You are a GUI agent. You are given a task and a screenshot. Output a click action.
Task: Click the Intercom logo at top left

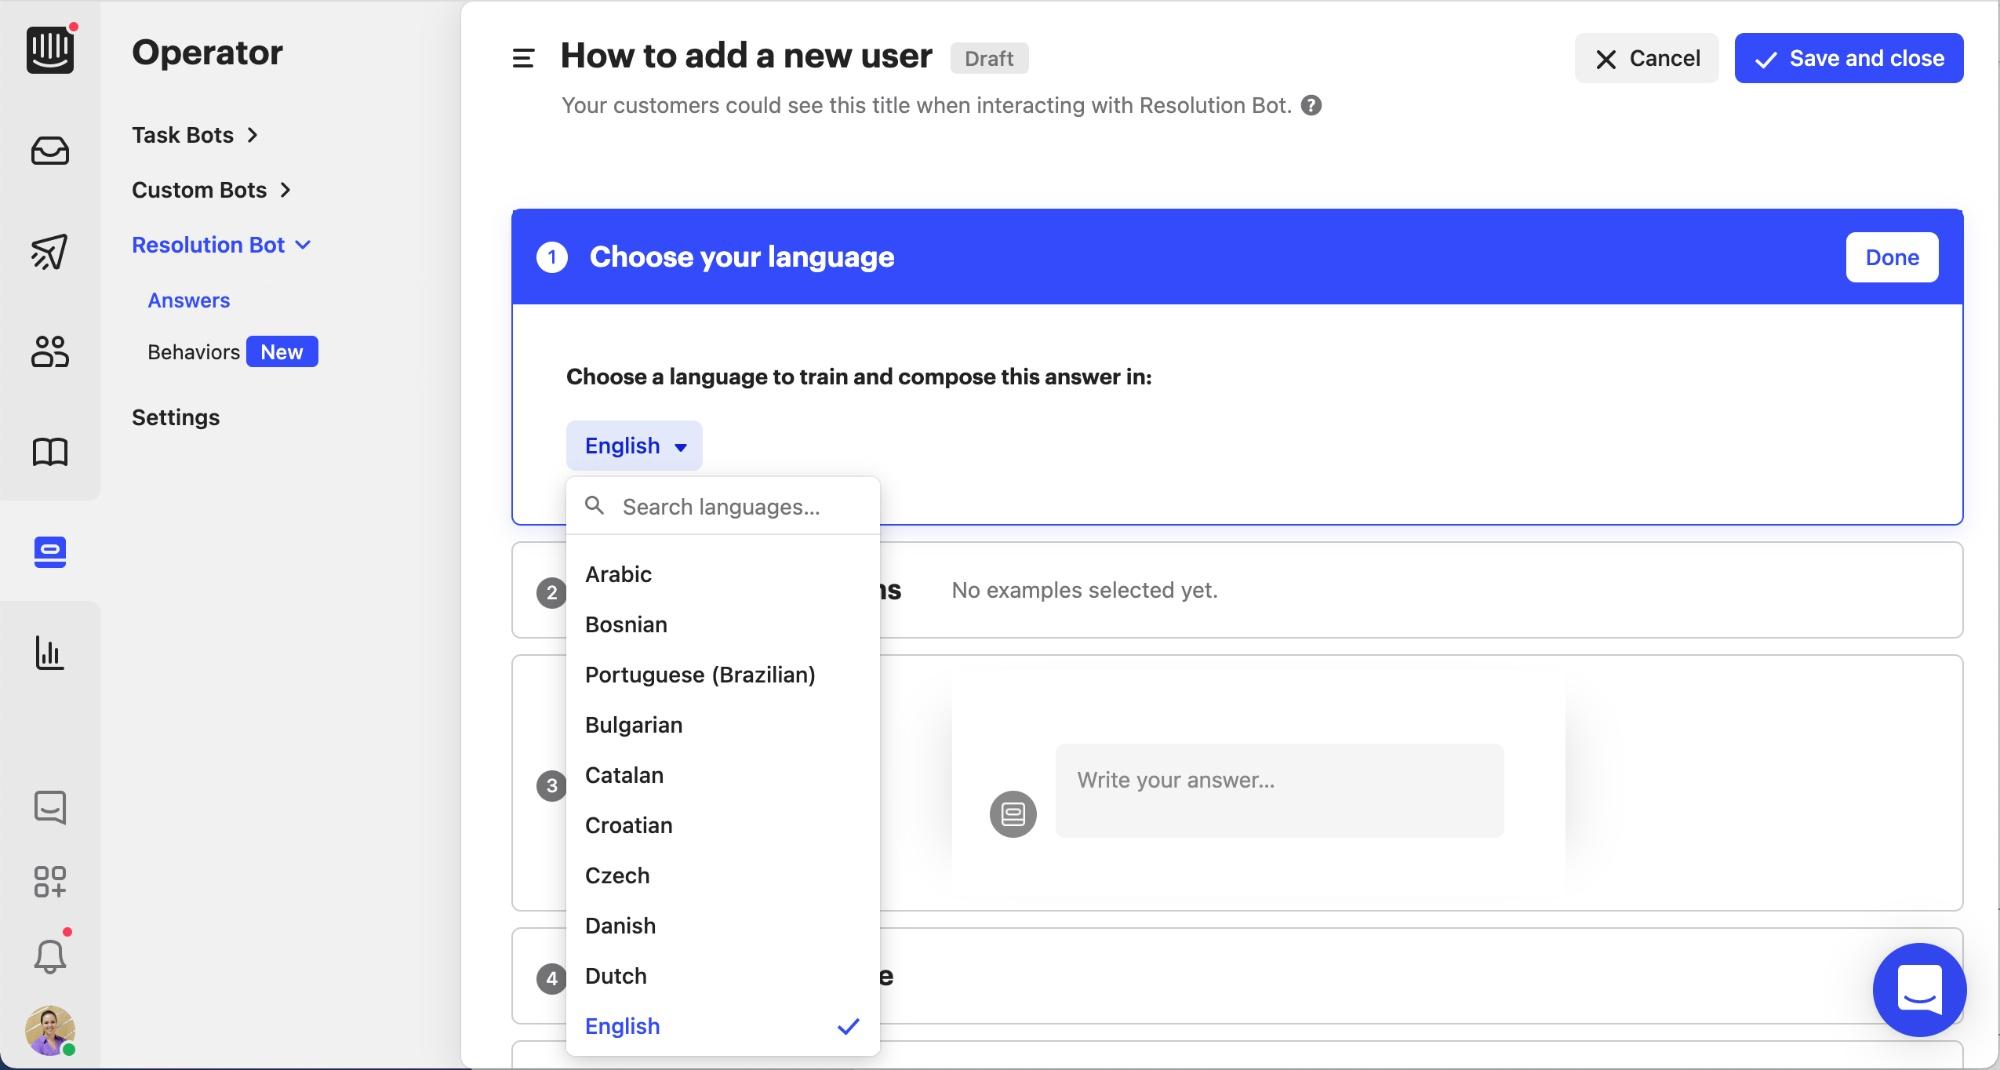point(50,48)
